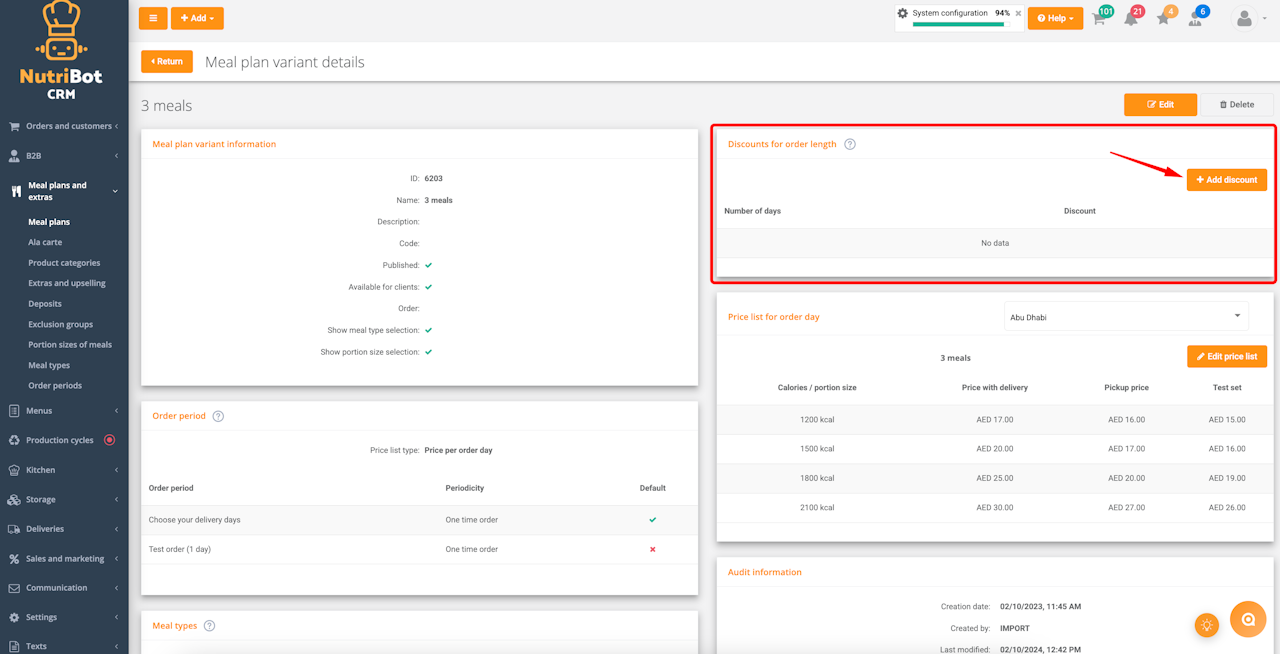Open the notifications bell icon
Screen dimensions: 1280x654
pos(1131,18)
